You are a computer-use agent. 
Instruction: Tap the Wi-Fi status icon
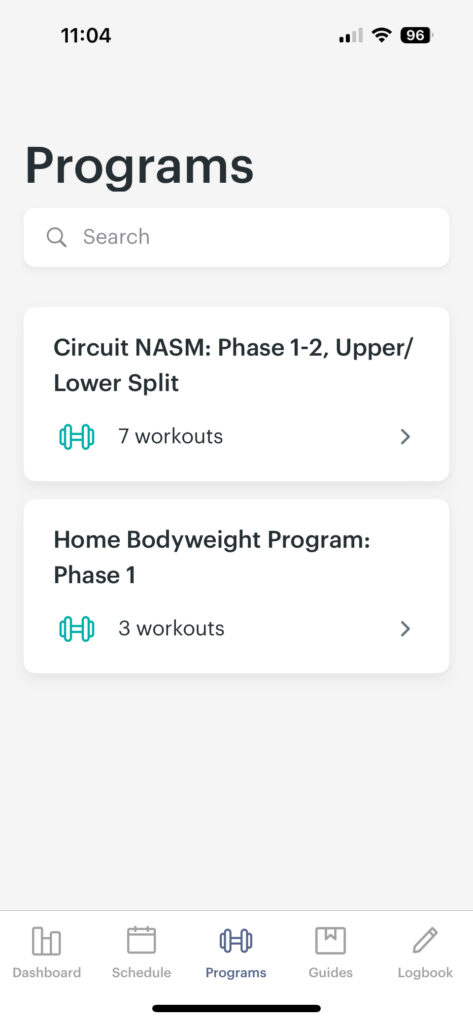(380, 35)
